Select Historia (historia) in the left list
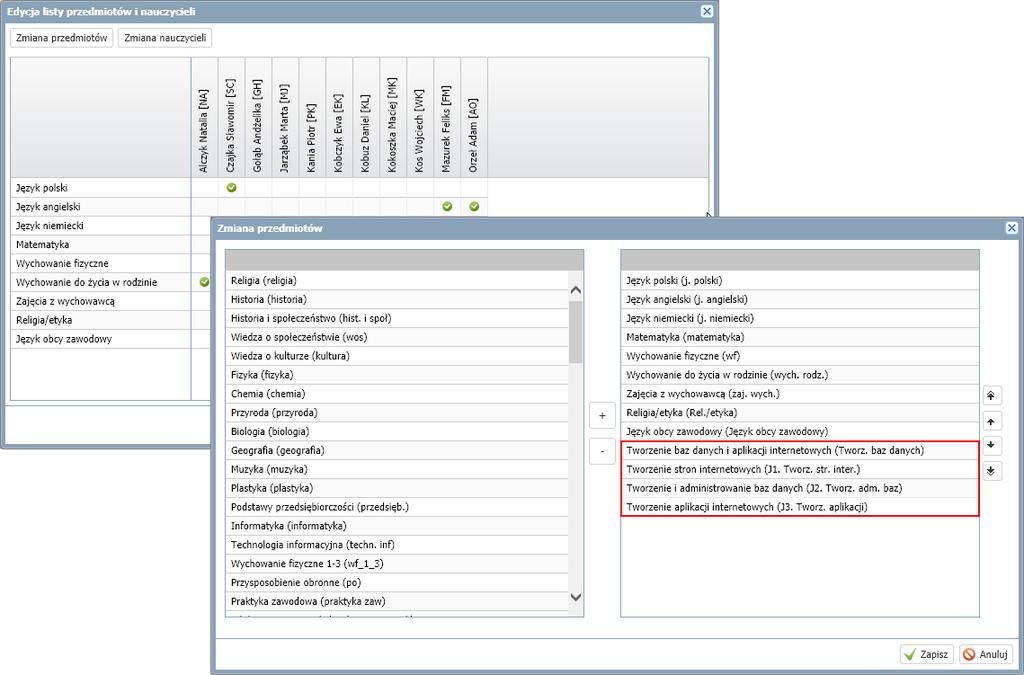1024x675 pixels. (397, 300)
